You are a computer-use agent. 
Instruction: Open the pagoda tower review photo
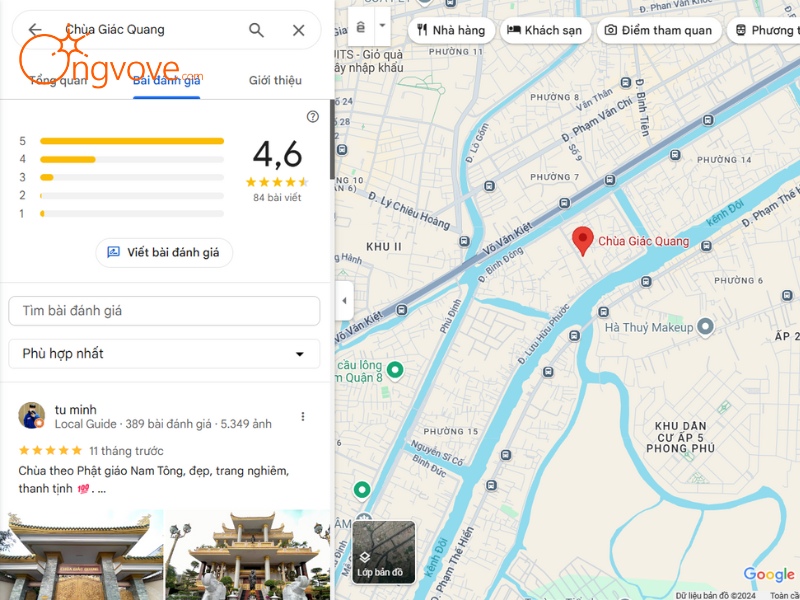[248, 555]
